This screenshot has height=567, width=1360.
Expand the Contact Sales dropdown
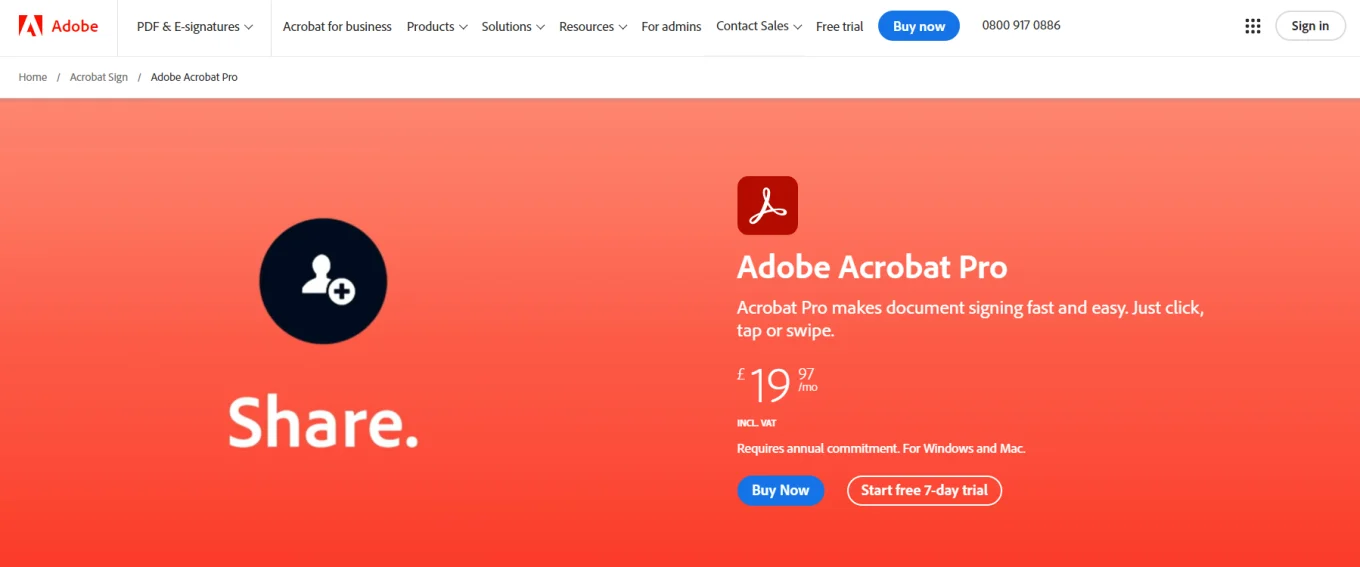click(x=759, y=26)
